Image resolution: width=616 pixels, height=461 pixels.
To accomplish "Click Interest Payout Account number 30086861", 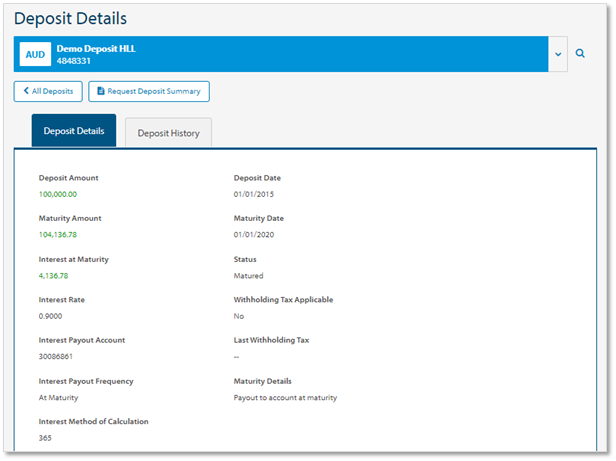I will click(56, 356).
